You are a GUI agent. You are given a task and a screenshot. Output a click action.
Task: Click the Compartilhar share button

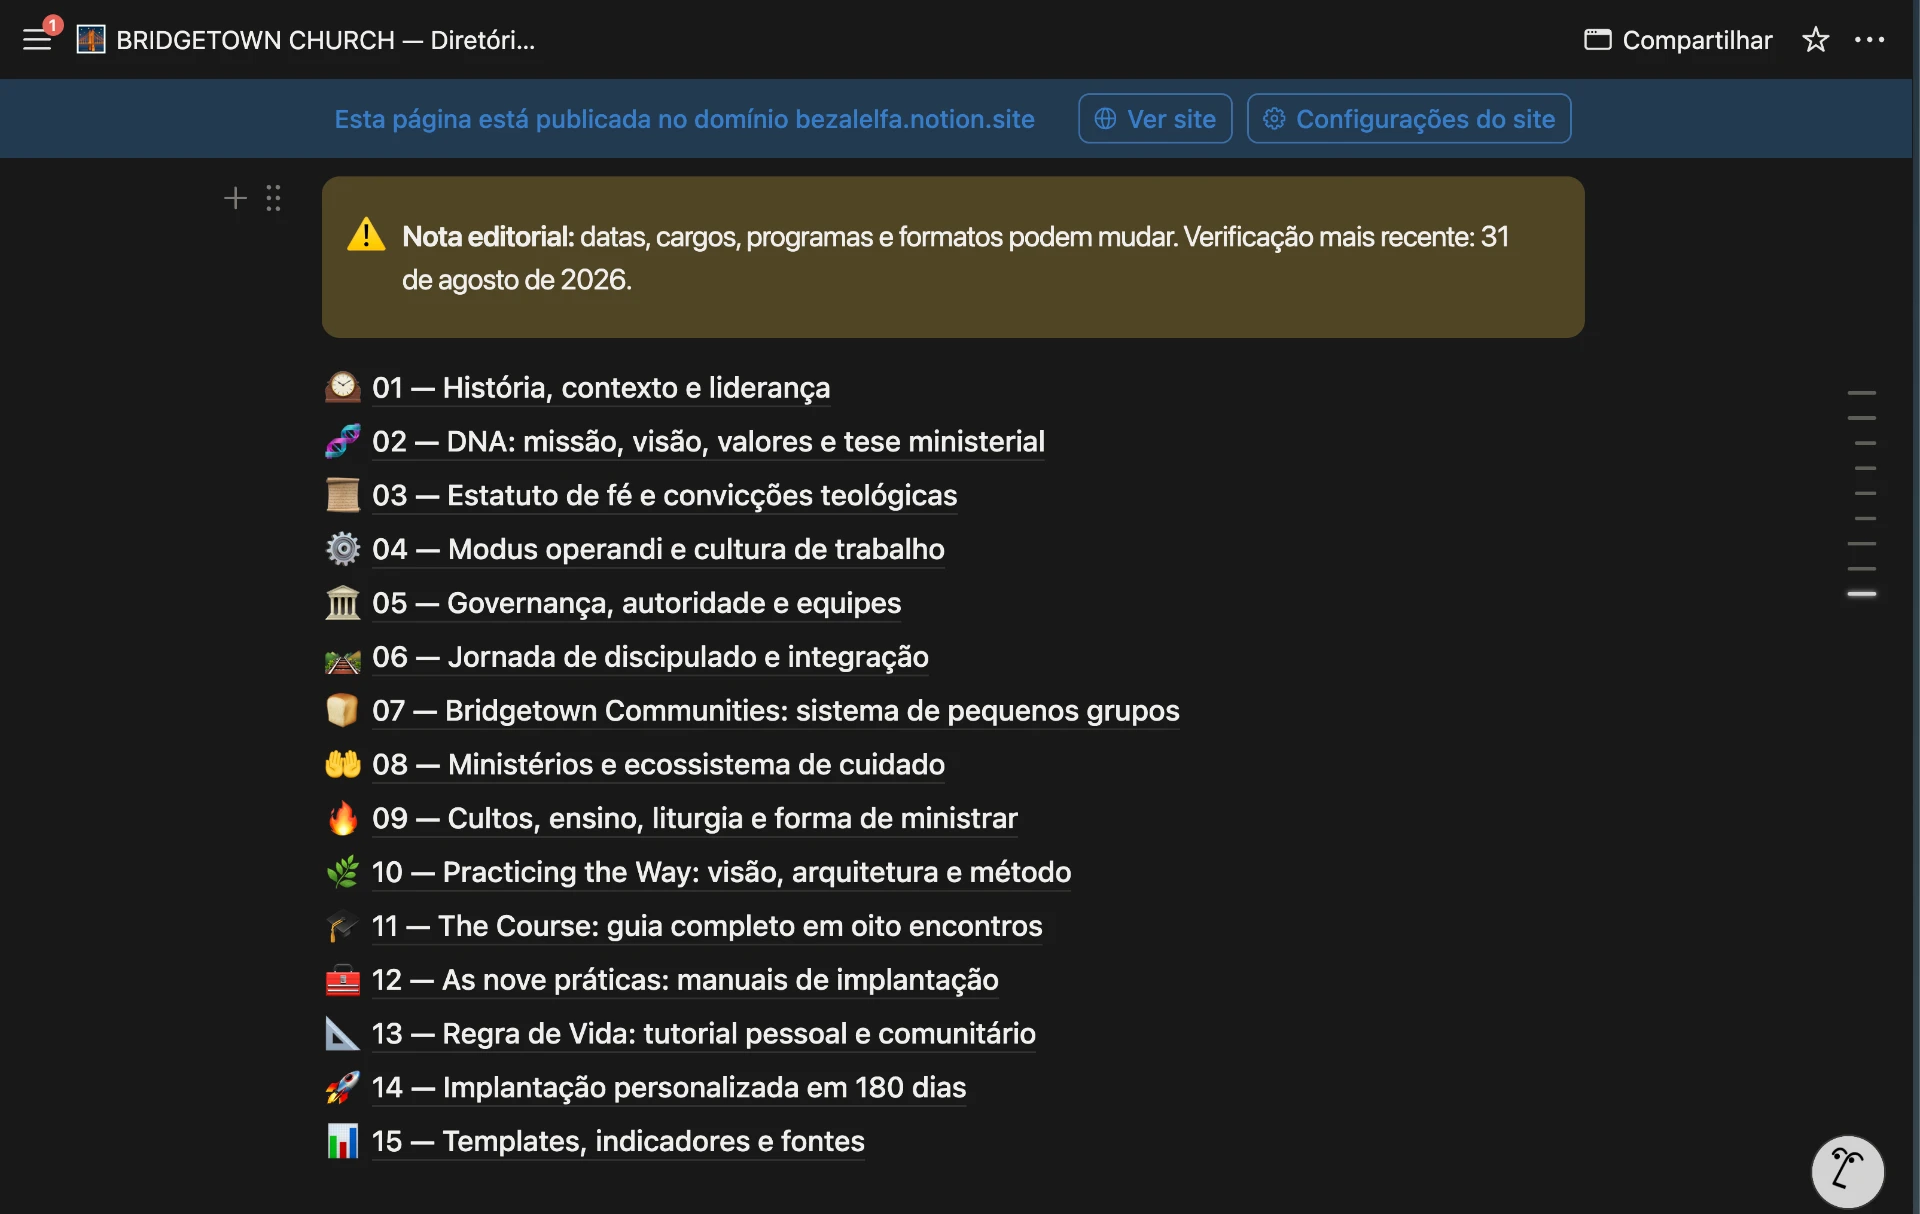(x=1678, y=40)
